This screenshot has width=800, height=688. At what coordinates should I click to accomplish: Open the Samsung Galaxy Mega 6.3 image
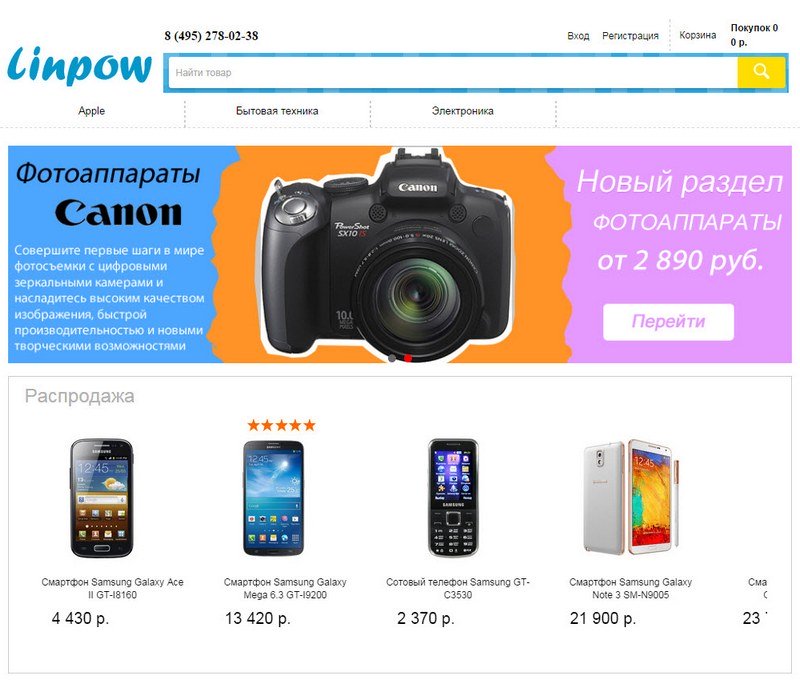[x=273, y=498]
